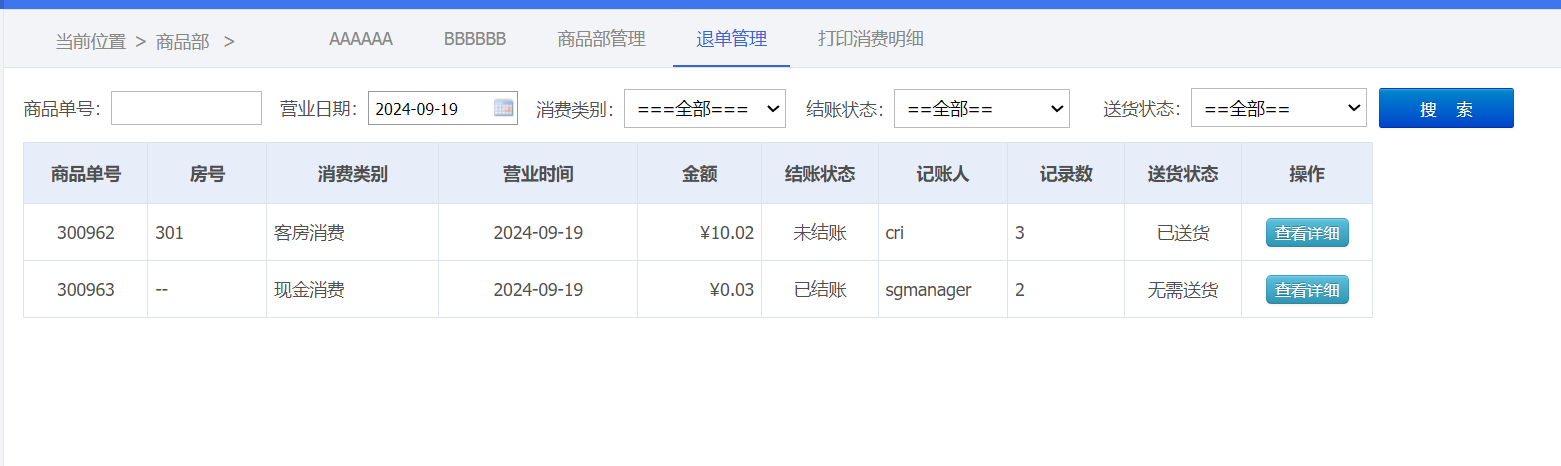Click the 无需送货 delivery status cell
Viewport: 1561px width, 466px height.
(x=1183, y=290)
